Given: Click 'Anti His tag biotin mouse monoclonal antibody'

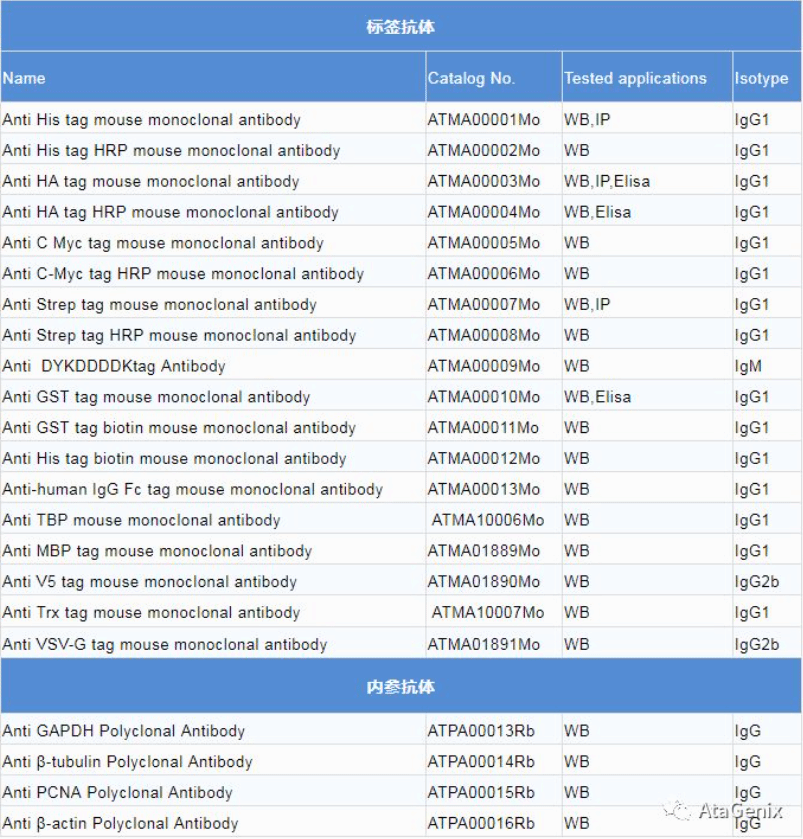Looking at the screenshot, I should [174, 458].
